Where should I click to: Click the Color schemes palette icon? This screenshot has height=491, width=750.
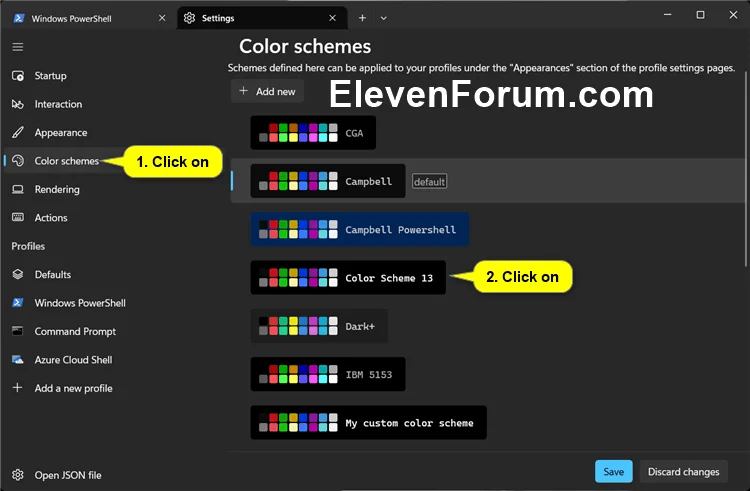point(18,161)
